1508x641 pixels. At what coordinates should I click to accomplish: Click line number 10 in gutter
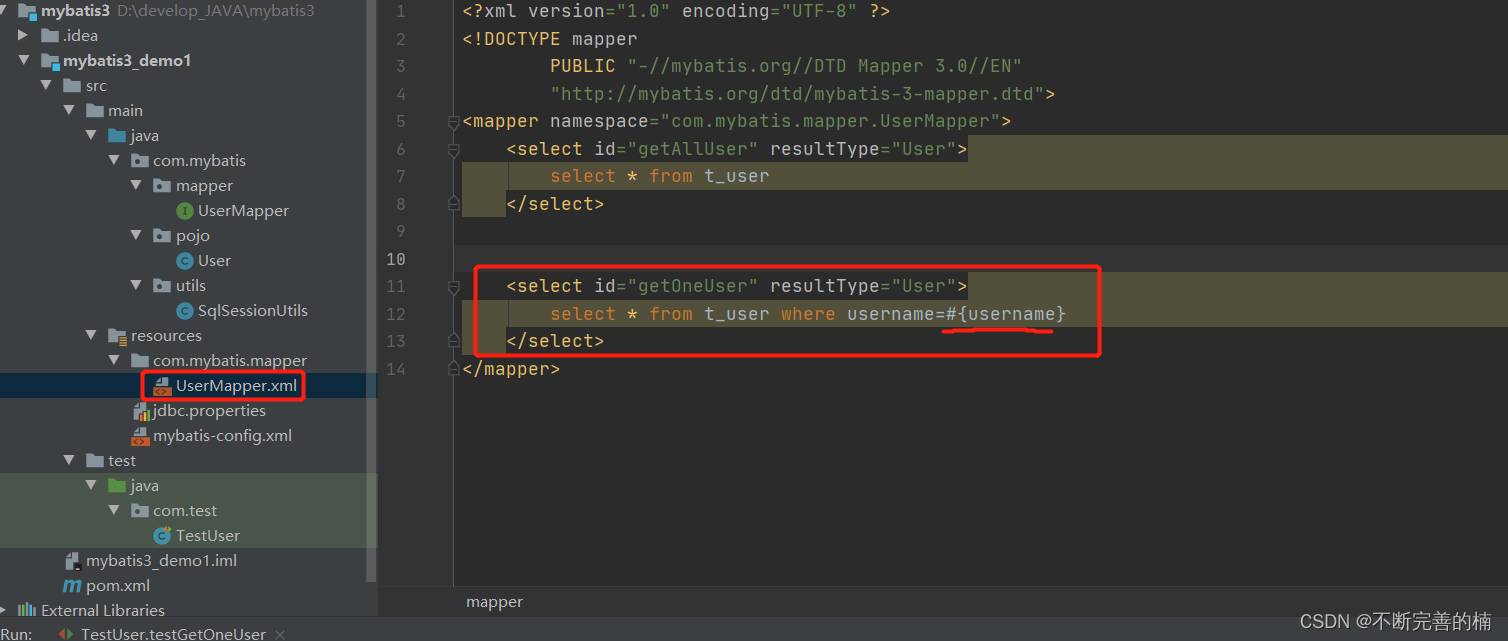pyautogui.click(x=396, y=259)
